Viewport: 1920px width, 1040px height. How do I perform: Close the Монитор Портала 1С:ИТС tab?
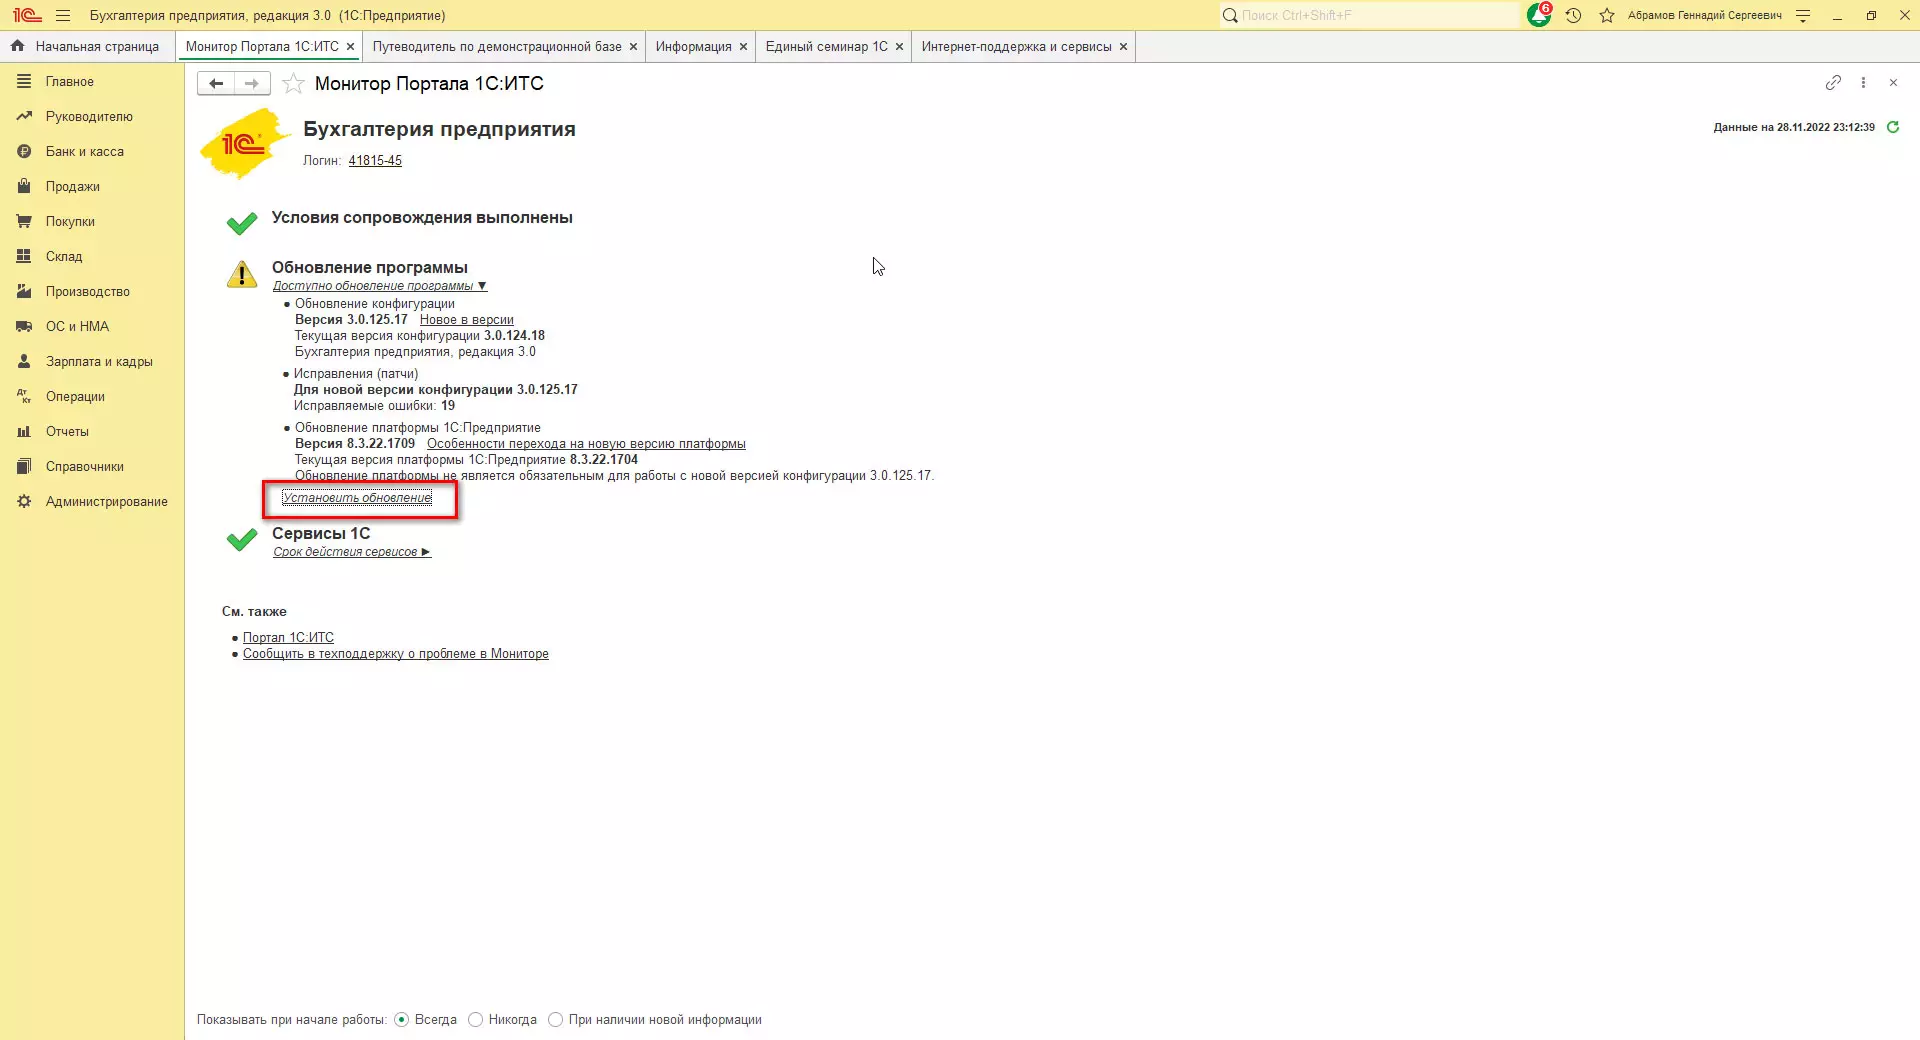pyautogui.click(x=350, y=46)
